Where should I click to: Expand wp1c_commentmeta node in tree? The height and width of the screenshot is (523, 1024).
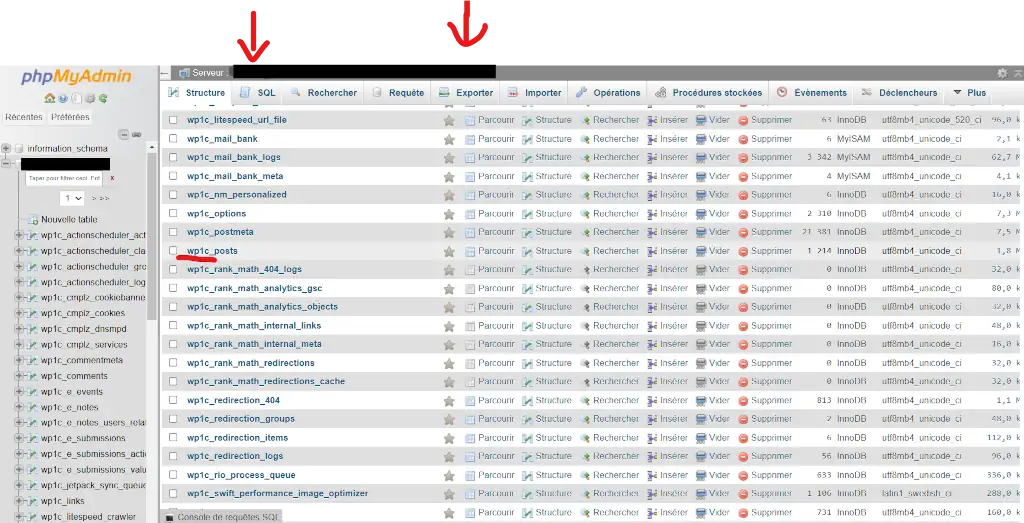click(19, 360)
